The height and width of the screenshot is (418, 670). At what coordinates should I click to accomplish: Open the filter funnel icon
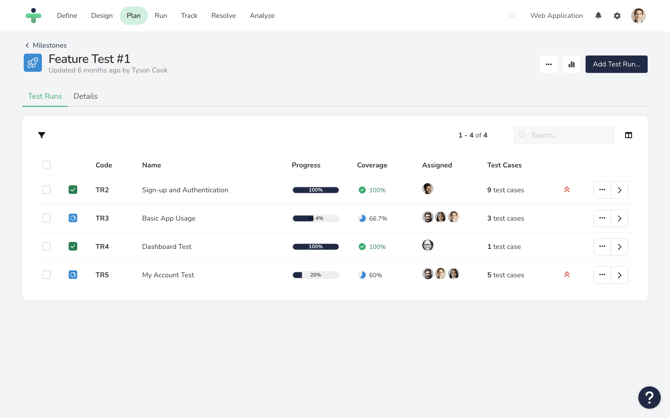(41, 135)
